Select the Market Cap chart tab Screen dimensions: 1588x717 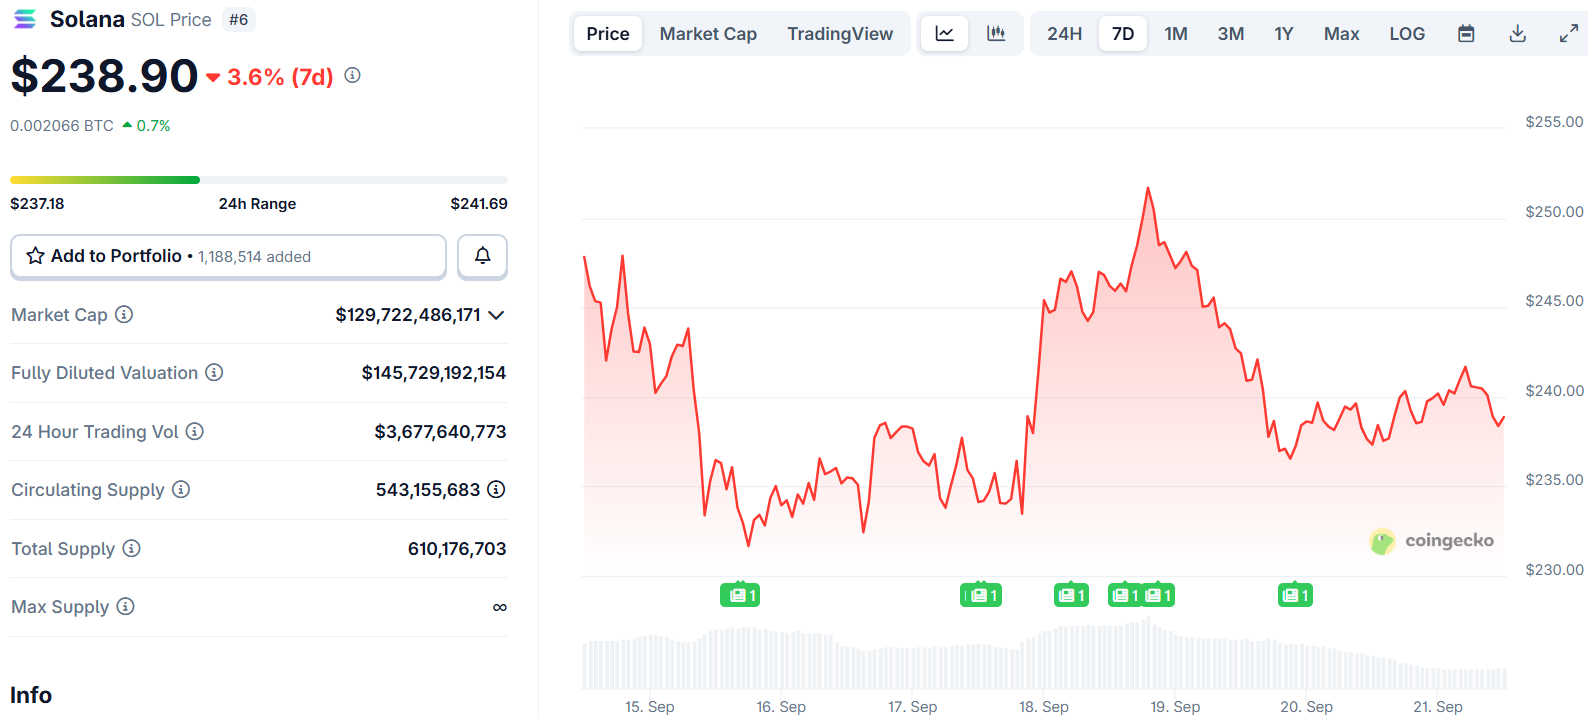[x=708, y=34]
